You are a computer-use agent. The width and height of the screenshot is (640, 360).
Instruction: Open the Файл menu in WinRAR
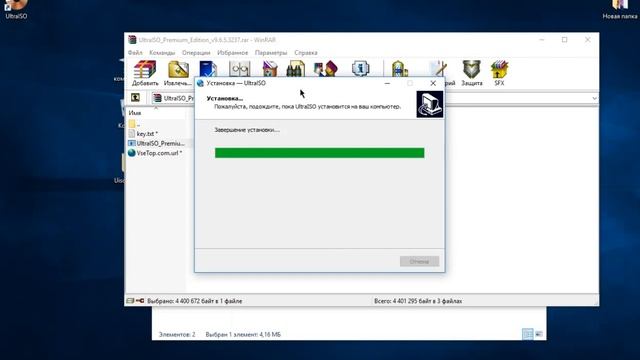click(x=135, y=53)
